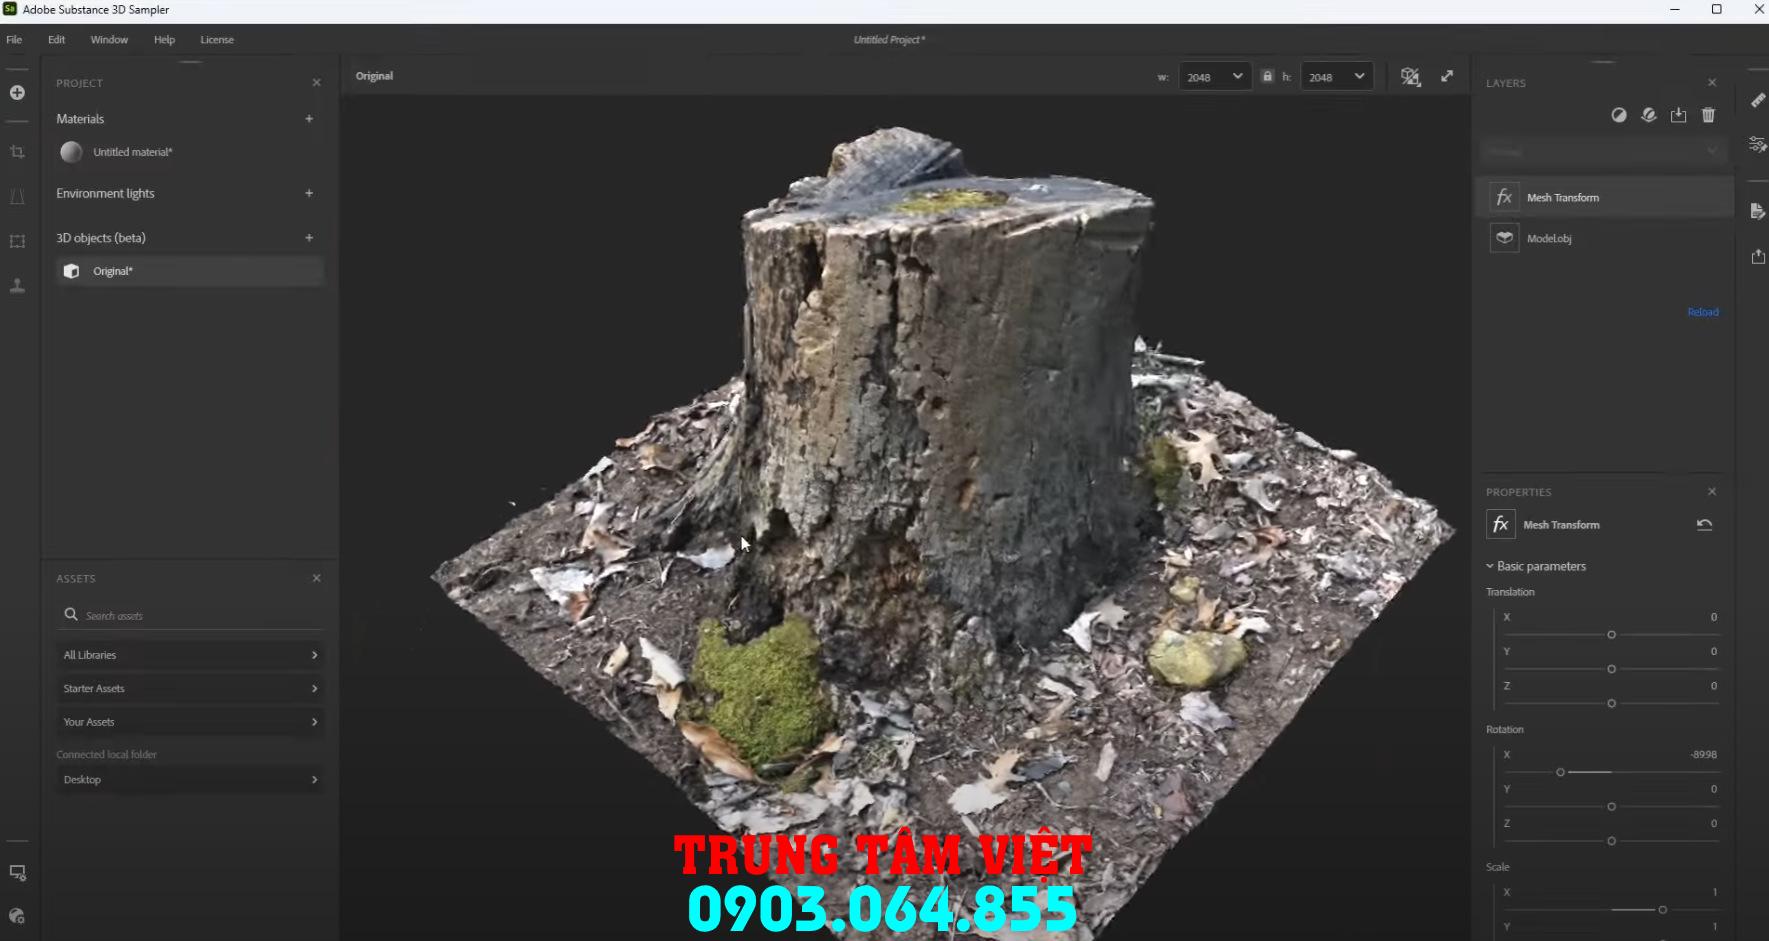Open the height resolution dropdown 2048
The image size is (1769, 941).
pos(1337,77)
